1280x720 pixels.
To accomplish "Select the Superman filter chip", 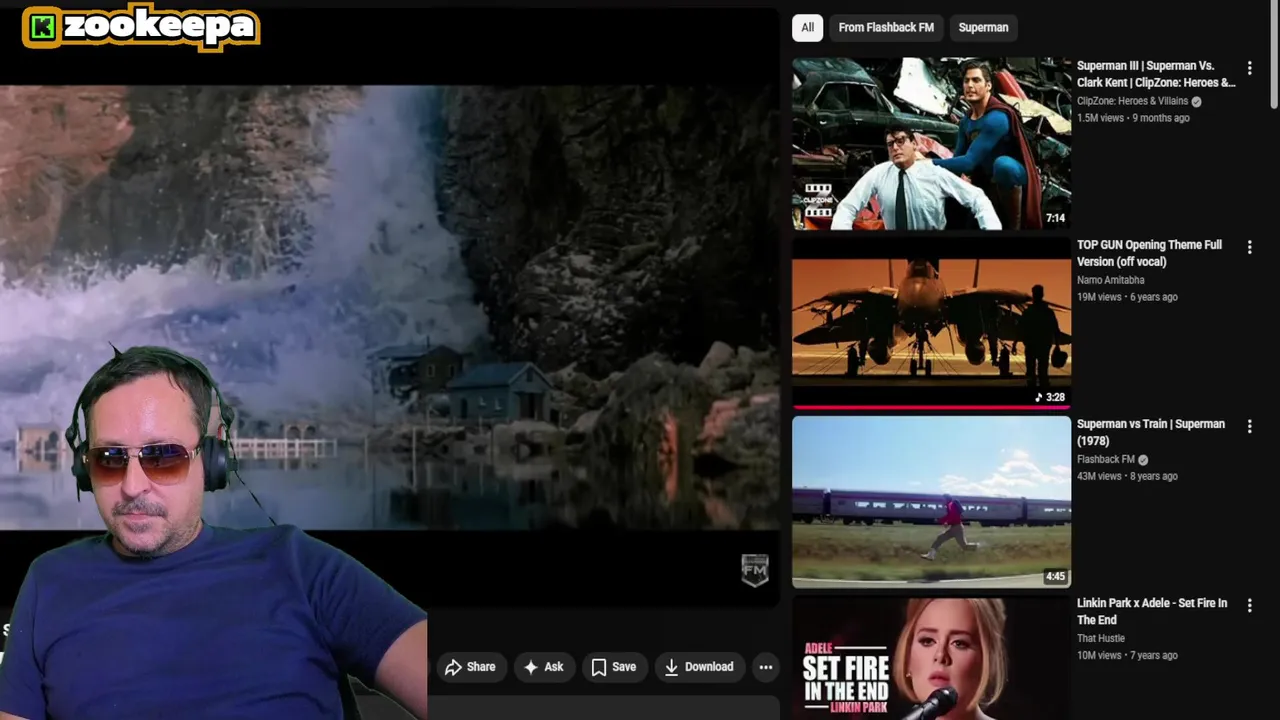I will tap(983, 27).
